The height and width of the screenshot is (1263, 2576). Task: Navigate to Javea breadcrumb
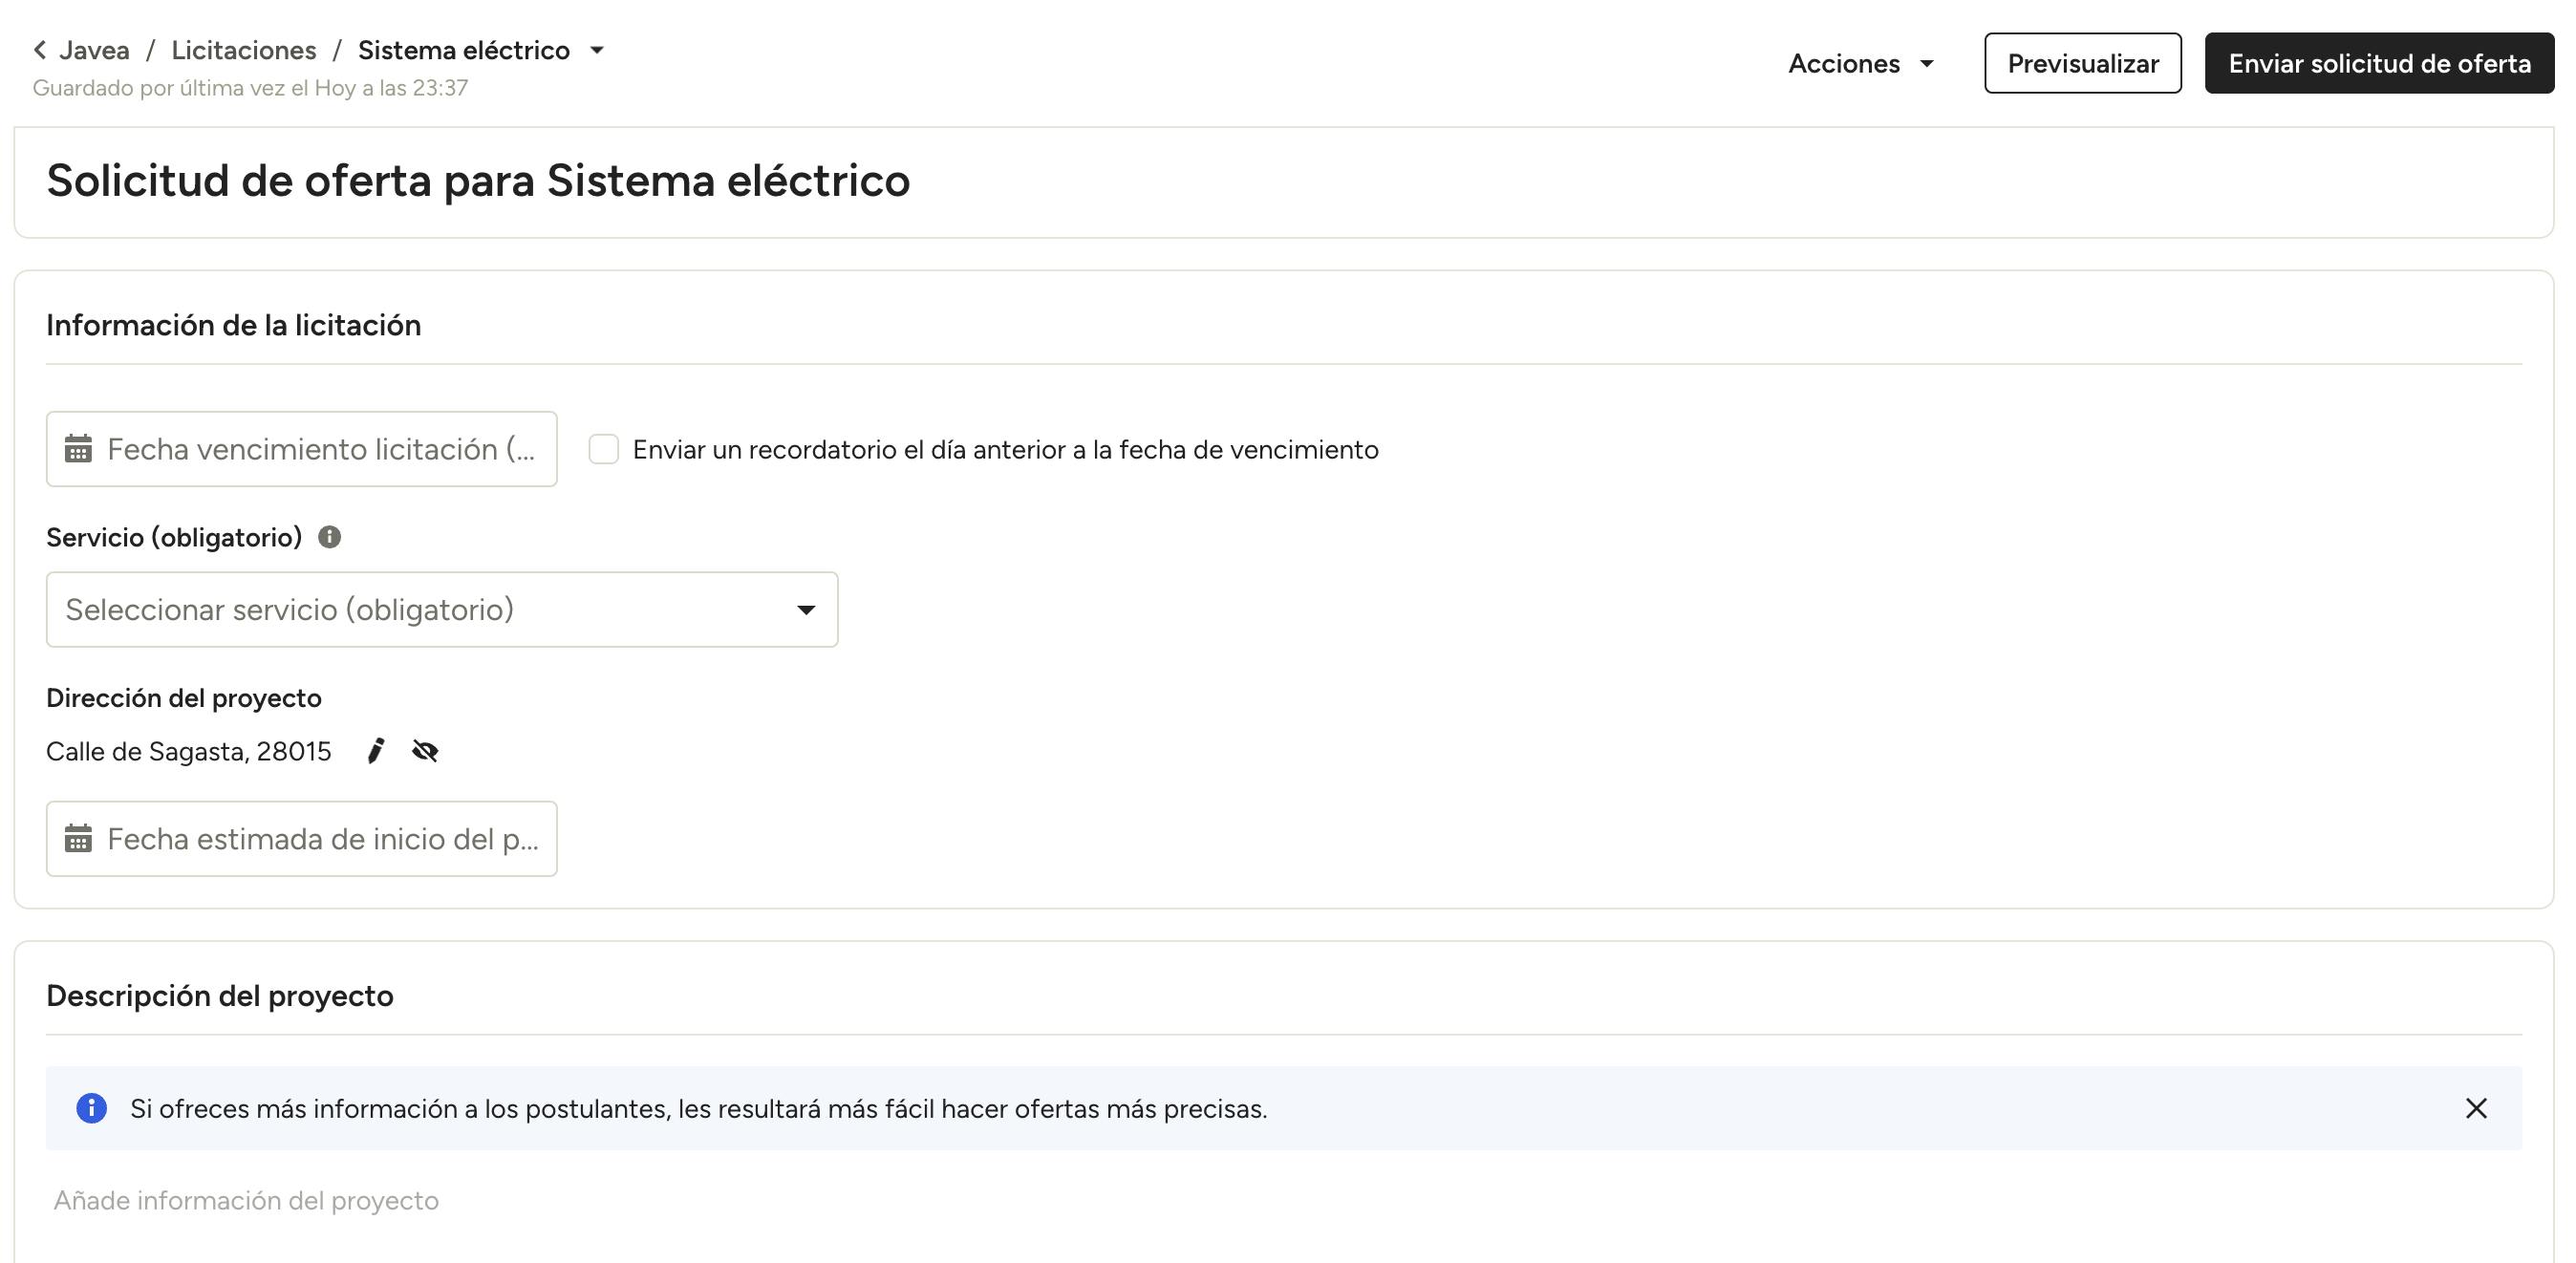pyautogui.click(x=94, y=50)
